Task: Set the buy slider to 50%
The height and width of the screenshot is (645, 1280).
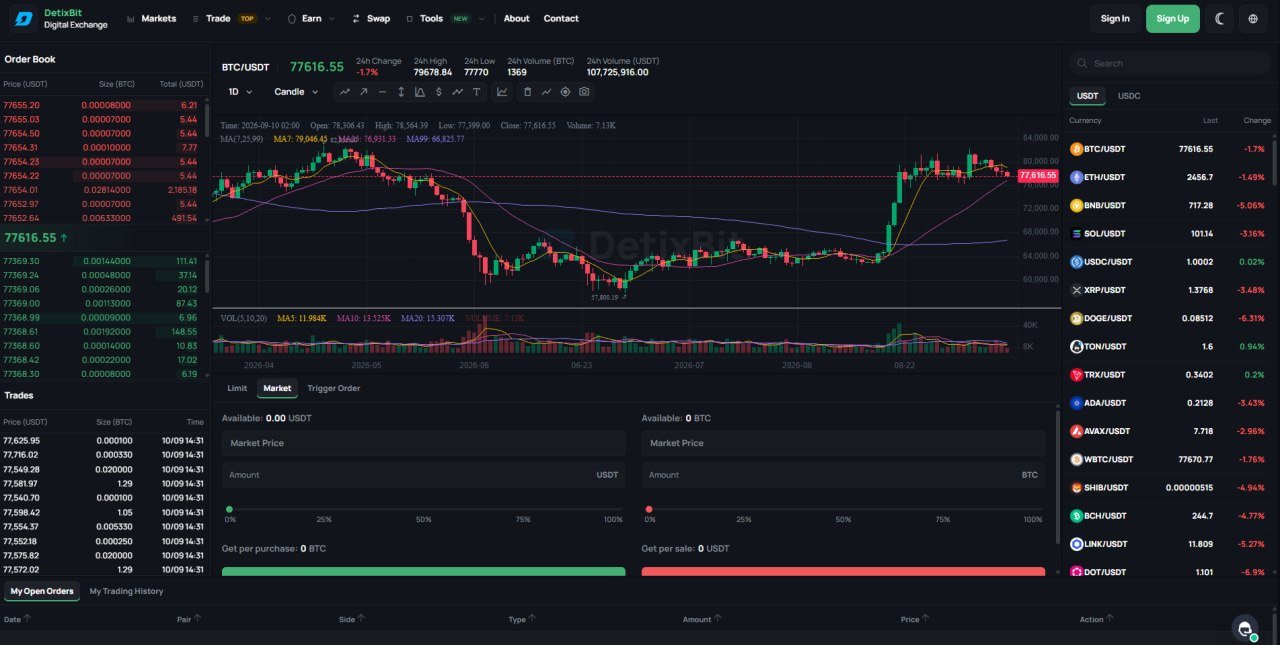Action: click(424, 509)
